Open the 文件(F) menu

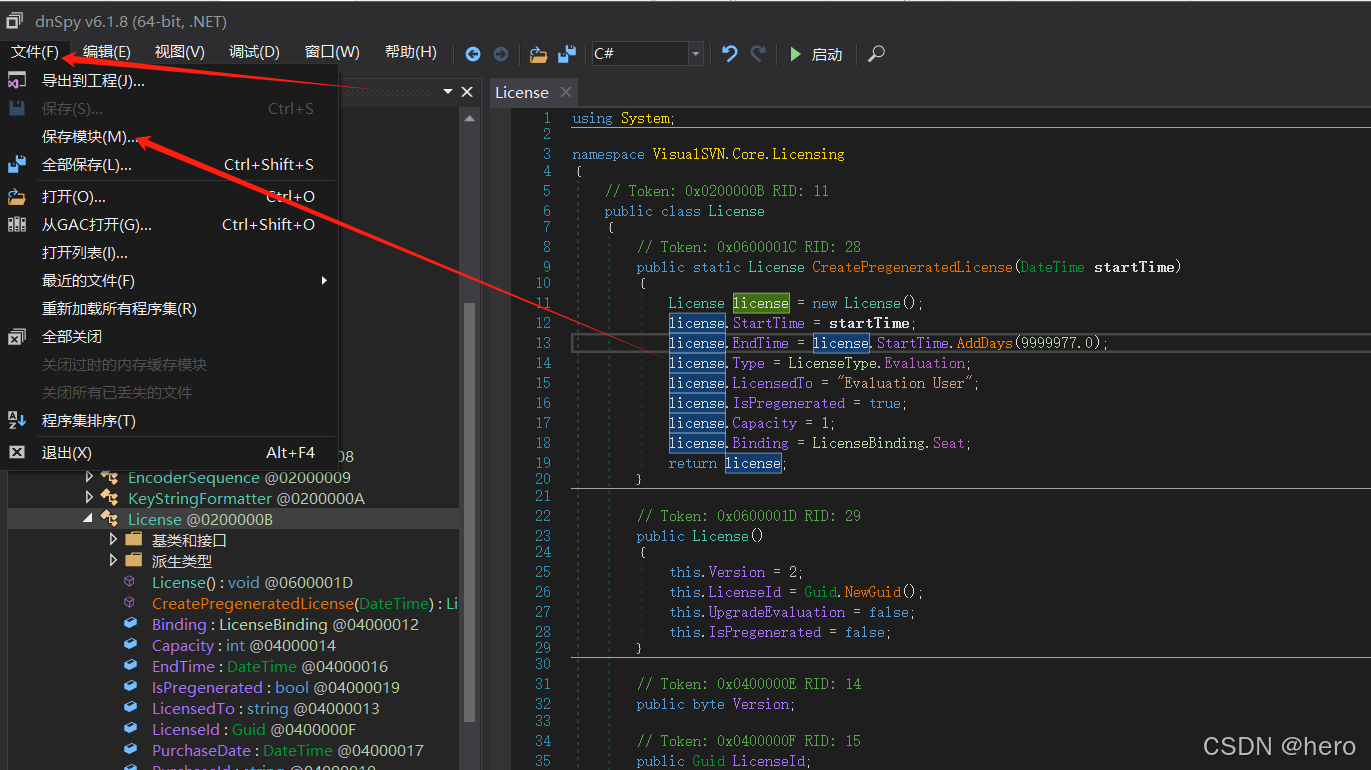pos(35,52)
